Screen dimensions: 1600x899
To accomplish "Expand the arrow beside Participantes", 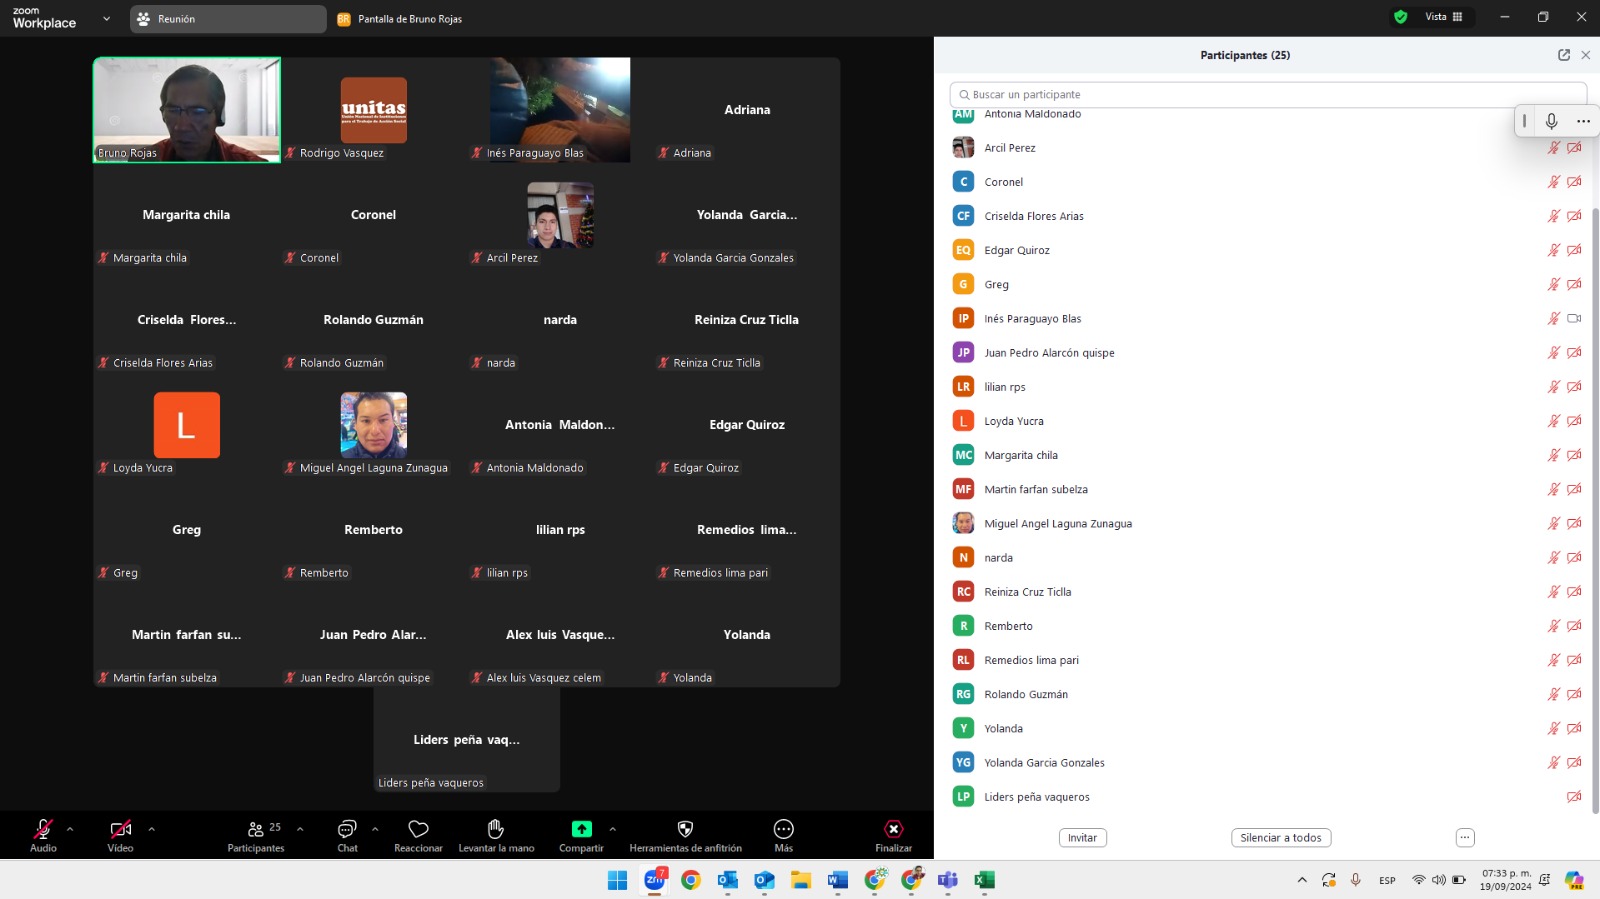I will [x=300, y=829].
